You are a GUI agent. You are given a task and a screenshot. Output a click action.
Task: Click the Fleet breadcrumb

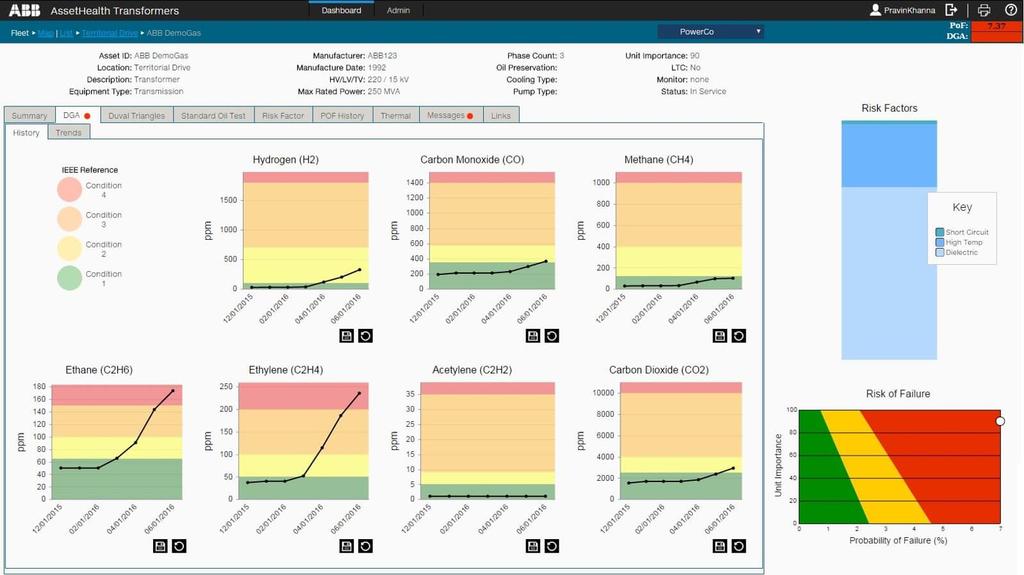[x=20, y=33]
